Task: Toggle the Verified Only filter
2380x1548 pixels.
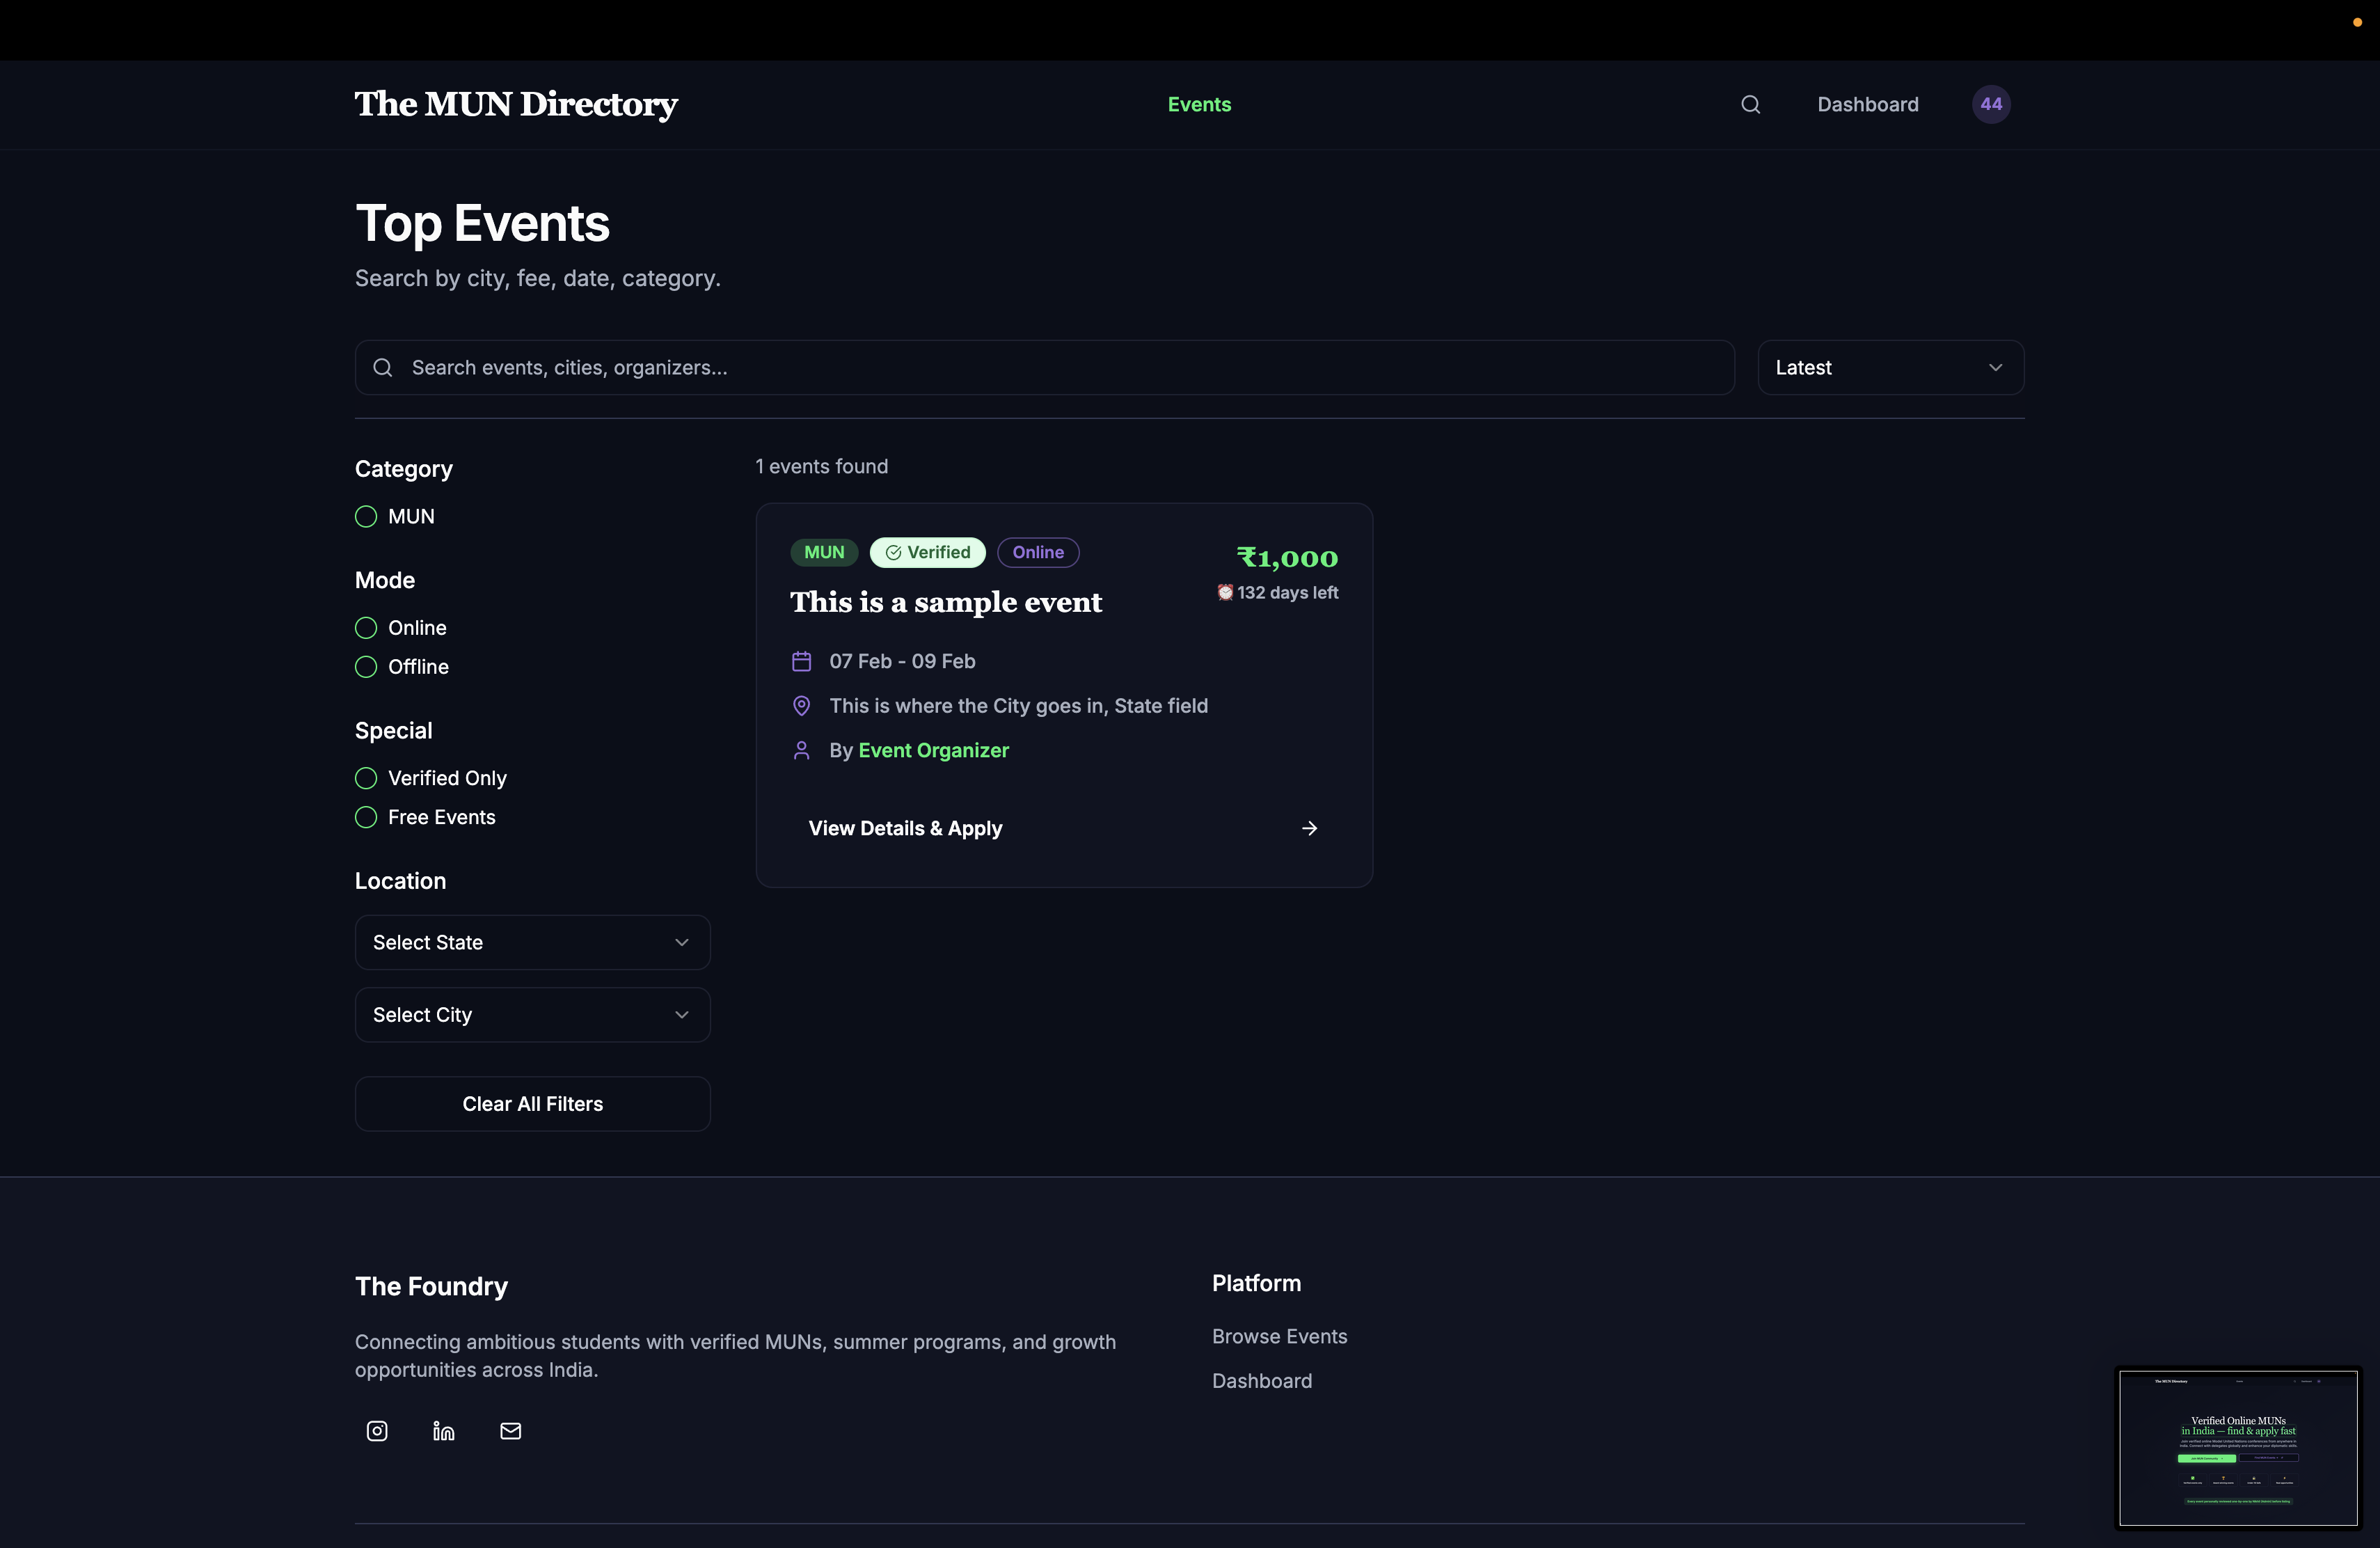Action: coord(366,778)
